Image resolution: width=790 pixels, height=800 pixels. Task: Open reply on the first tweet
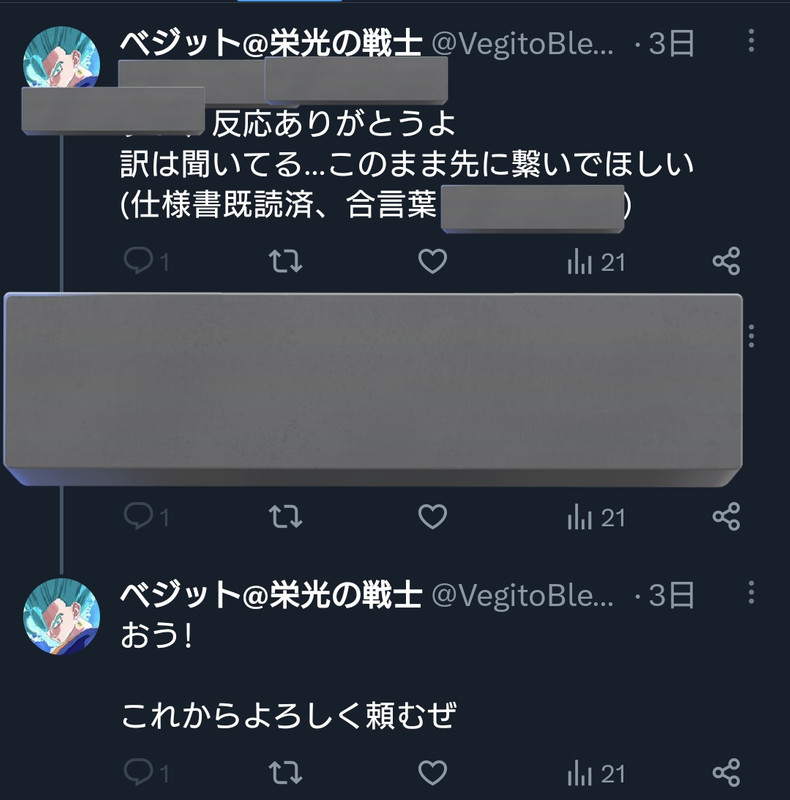point(145,261)
